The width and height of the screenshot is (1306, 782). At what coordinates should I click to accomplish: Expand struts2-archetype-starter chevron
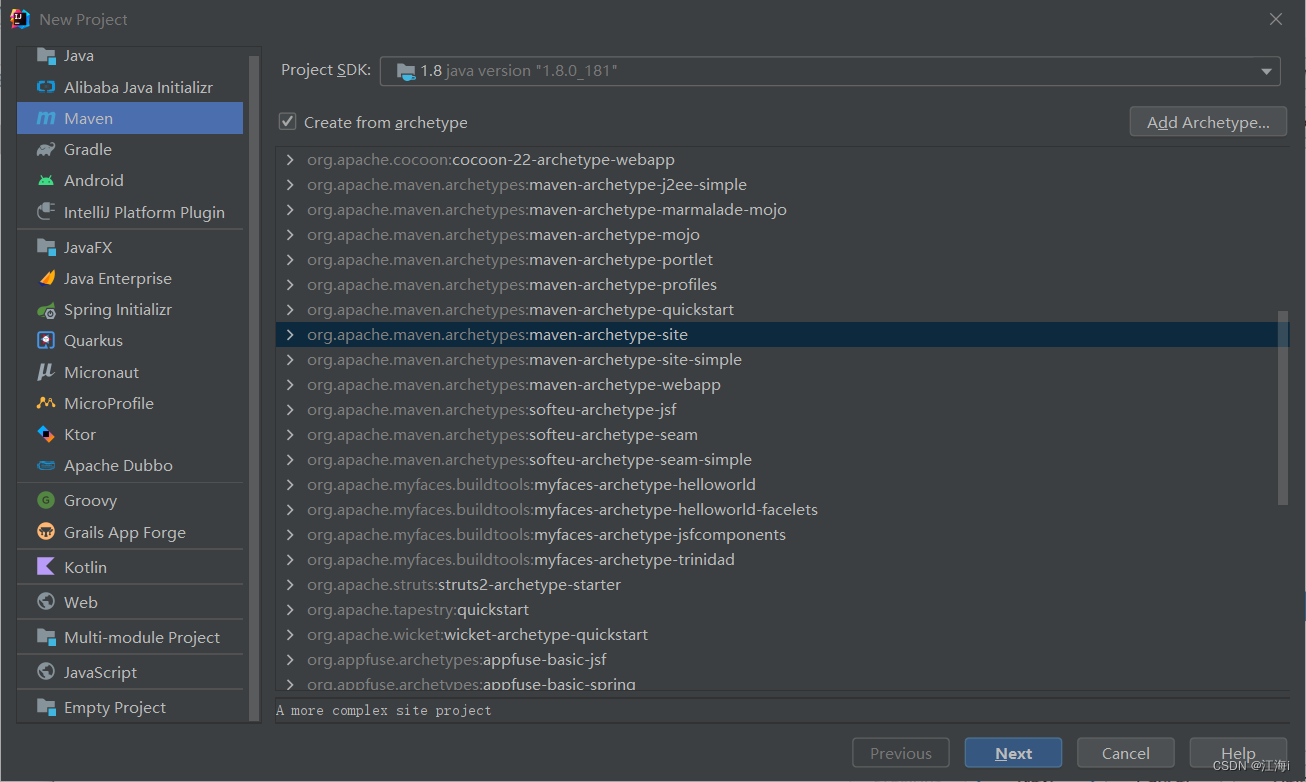click(290, 585)
